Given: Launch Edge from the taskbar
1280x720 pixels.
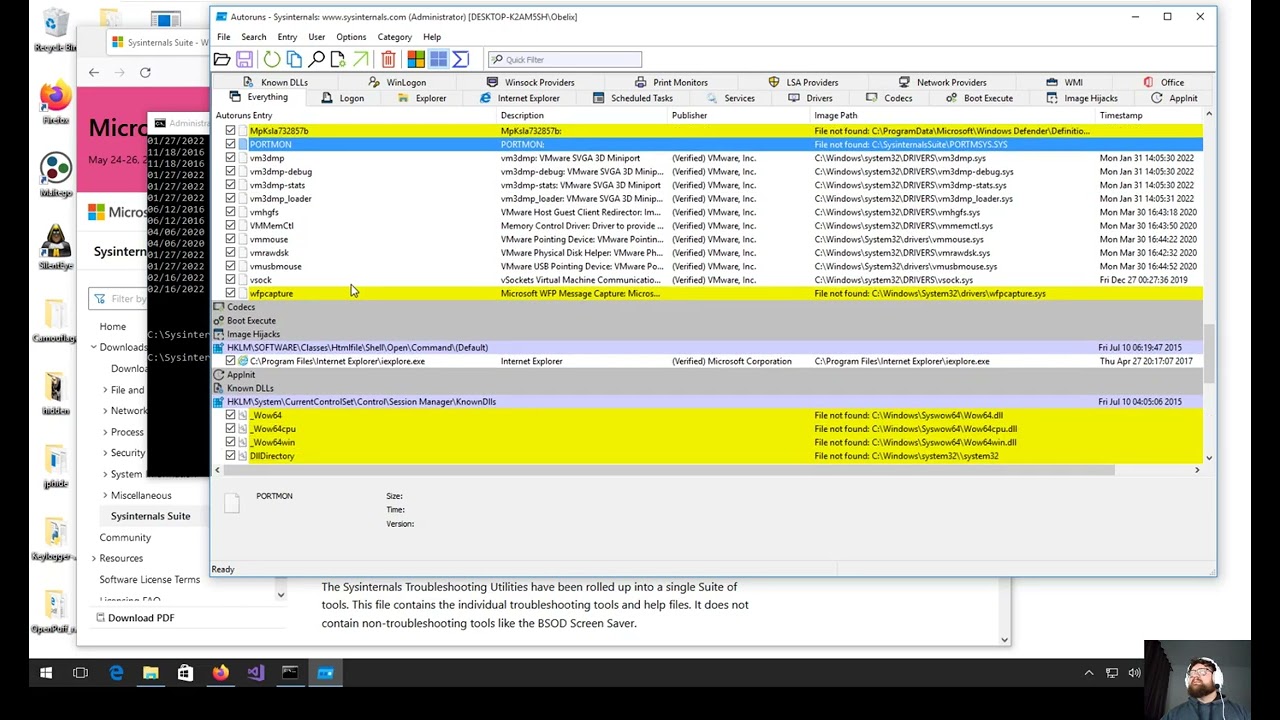Looking at the screenshot, I should (x=116, y=673).
